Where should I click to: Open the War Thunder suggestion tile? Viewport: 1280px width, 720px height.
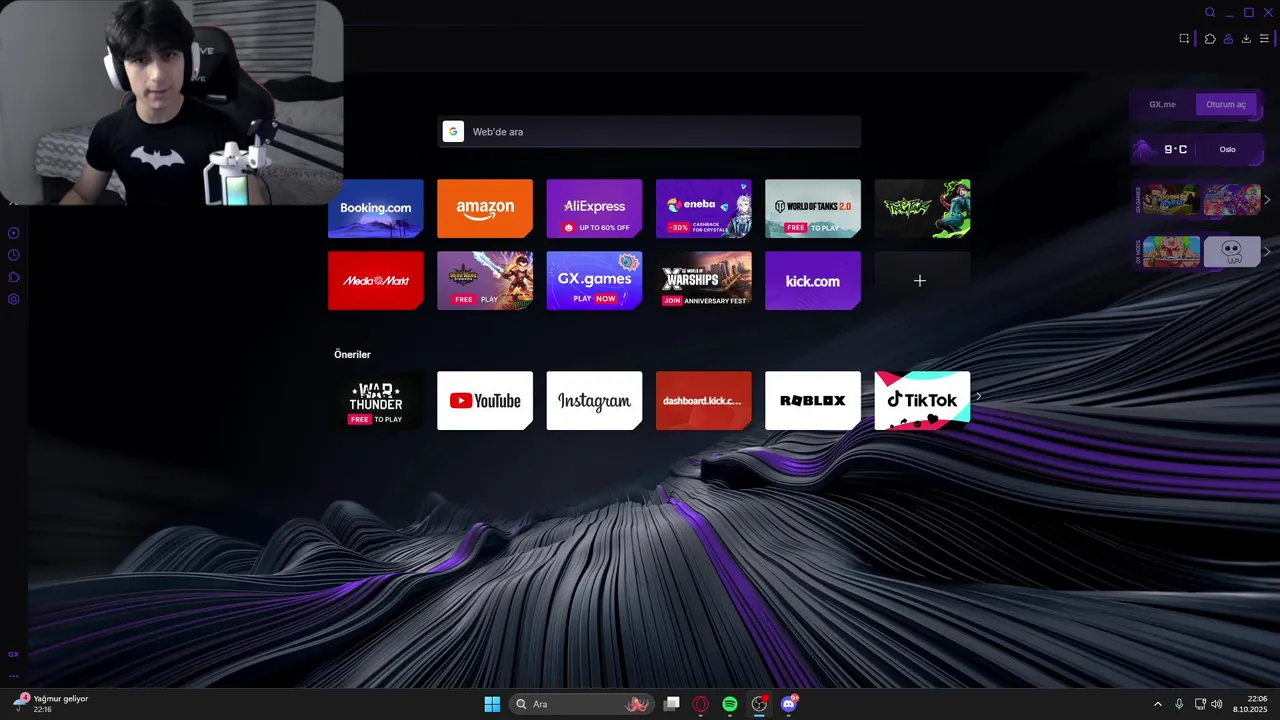click(x=376, y=400)
